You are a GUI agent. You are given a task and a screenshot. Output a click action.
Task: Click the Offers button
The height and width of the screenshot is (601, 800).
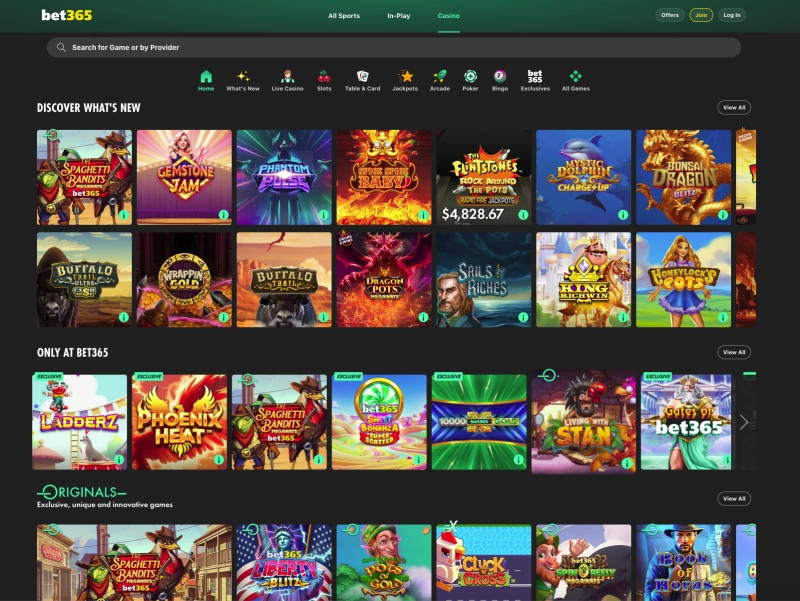coord(670,15)
